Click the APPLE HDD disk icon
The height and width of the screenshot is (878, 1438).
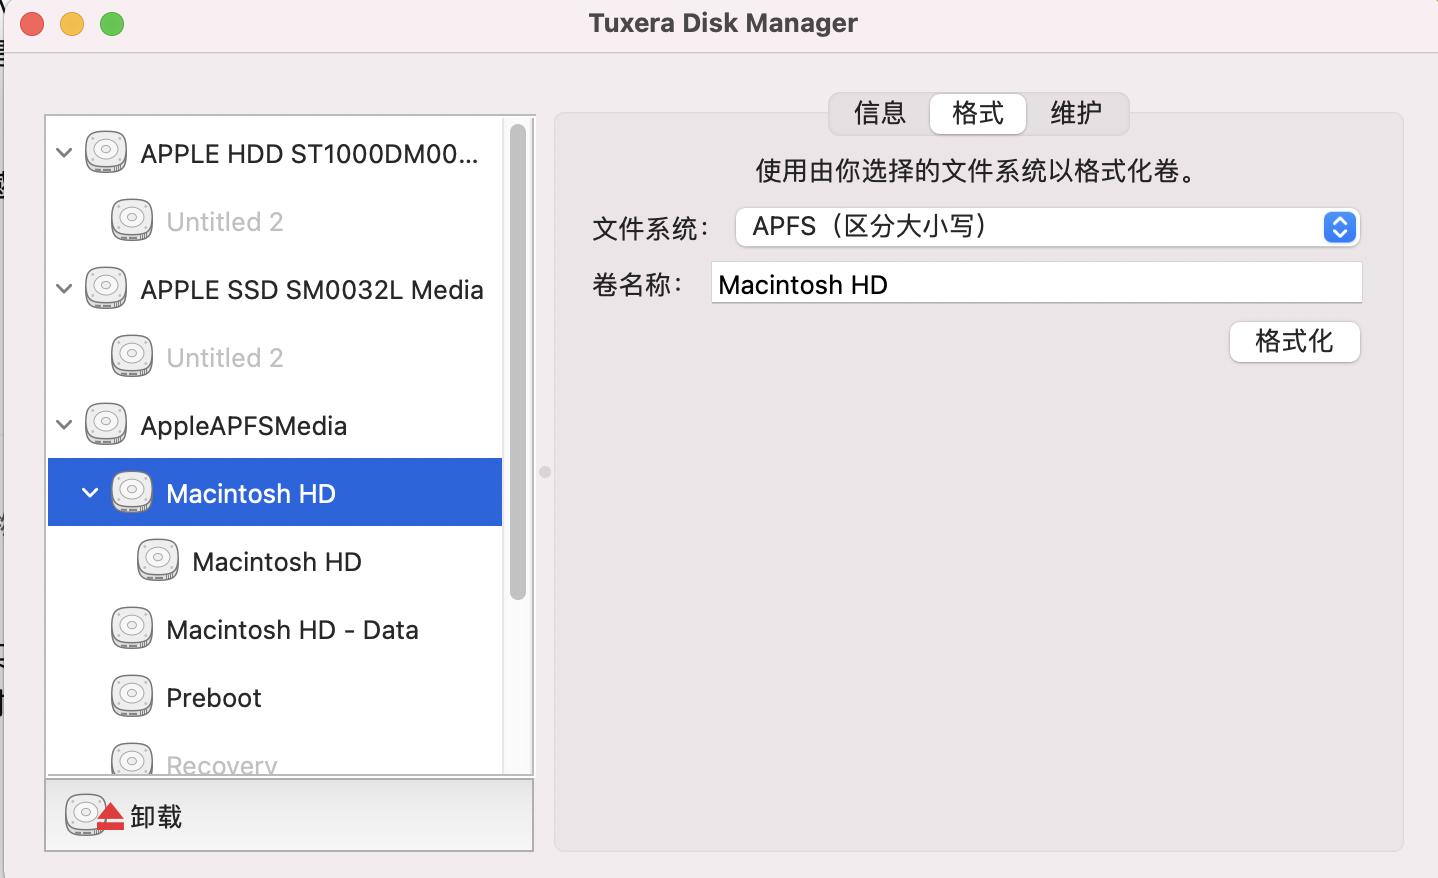105,152
